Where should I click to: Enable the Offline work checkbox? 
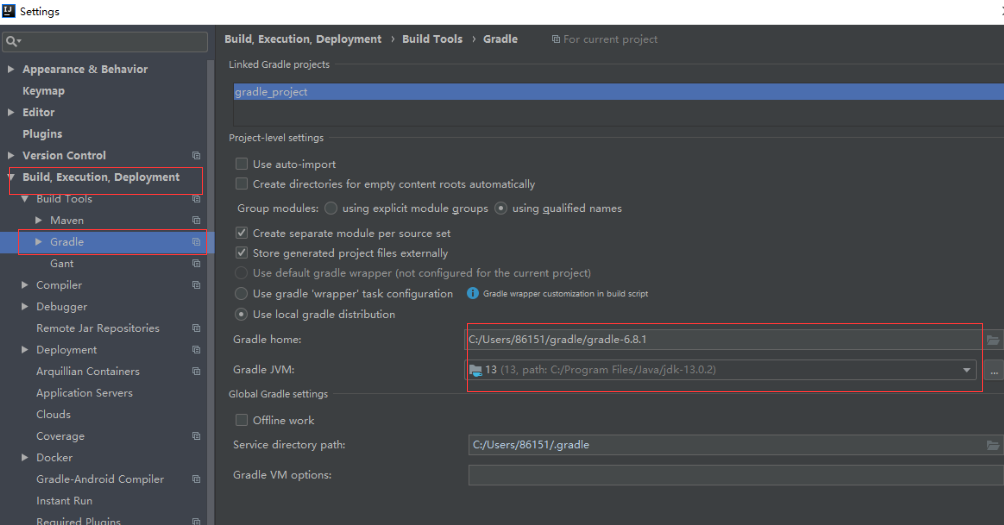(241, 420)
